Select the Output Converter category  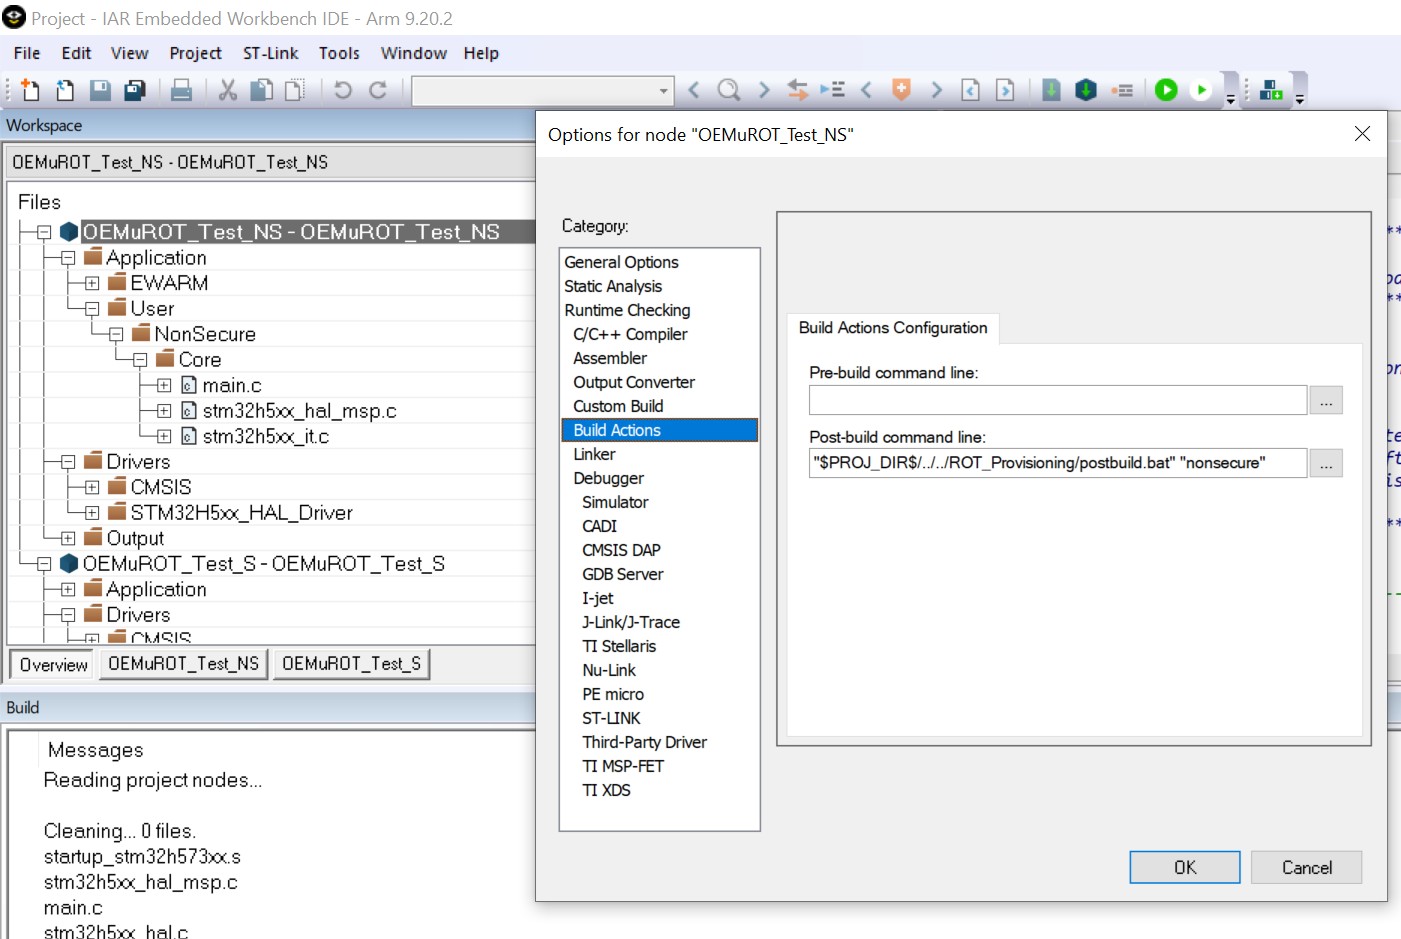click(634, 382)
